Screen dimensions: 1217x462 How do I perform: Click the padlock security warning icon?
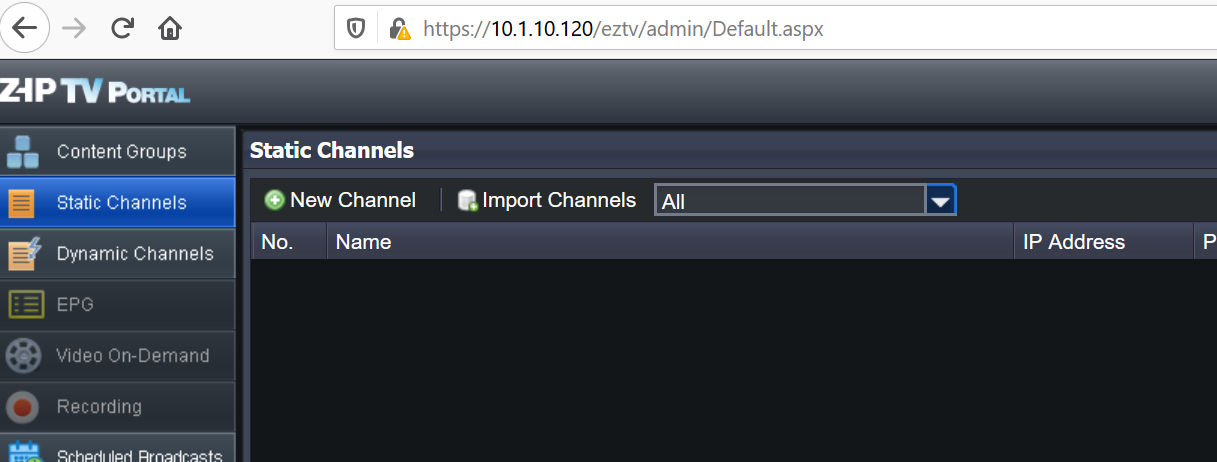[399, 29]
